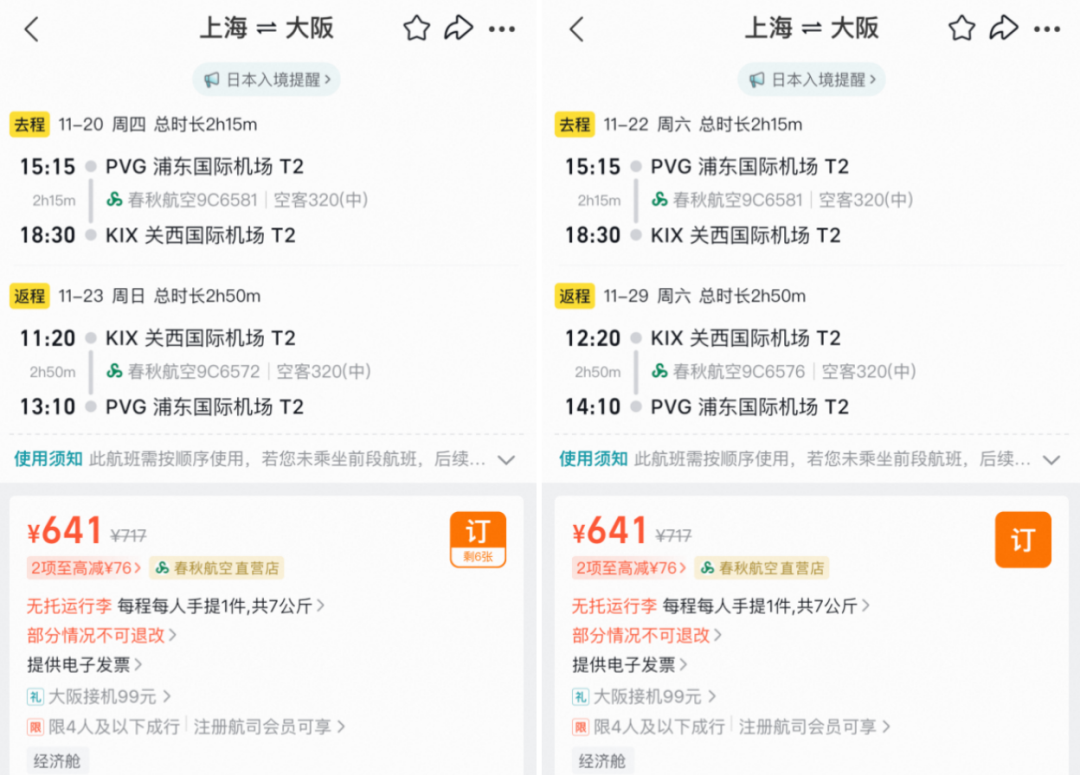Tap 13:10 PVG arrival row

click(162, 407)
